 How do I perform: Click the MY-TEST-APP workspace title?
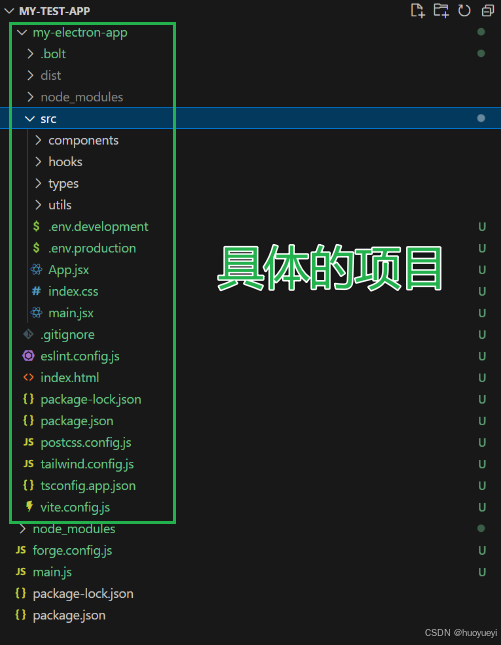tap(55, 11)
